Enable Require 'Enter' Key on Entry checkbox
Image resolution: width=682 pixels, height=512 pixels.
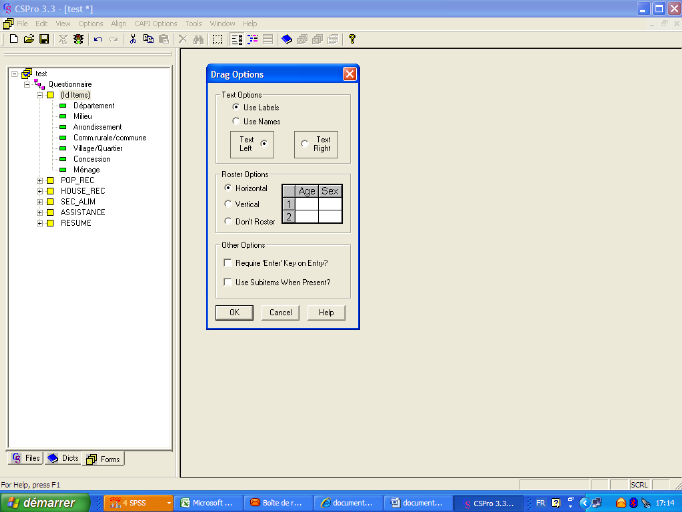point(228,263)
